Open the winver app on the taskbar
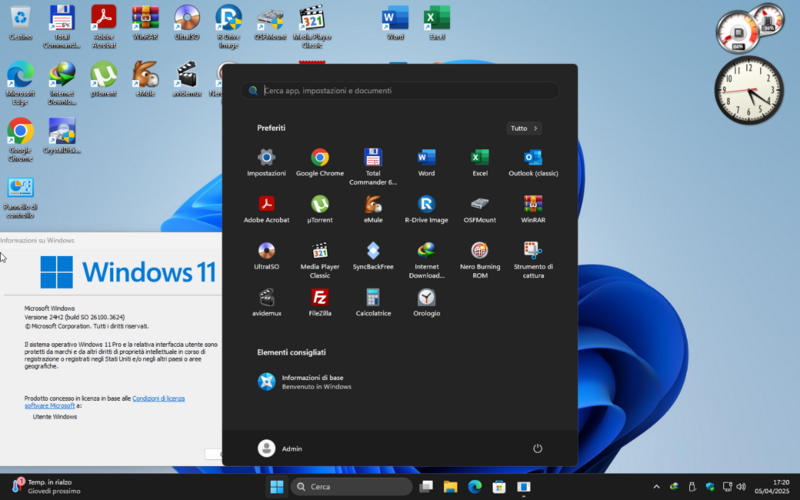The image size is (800, 500). coord(523,487)
